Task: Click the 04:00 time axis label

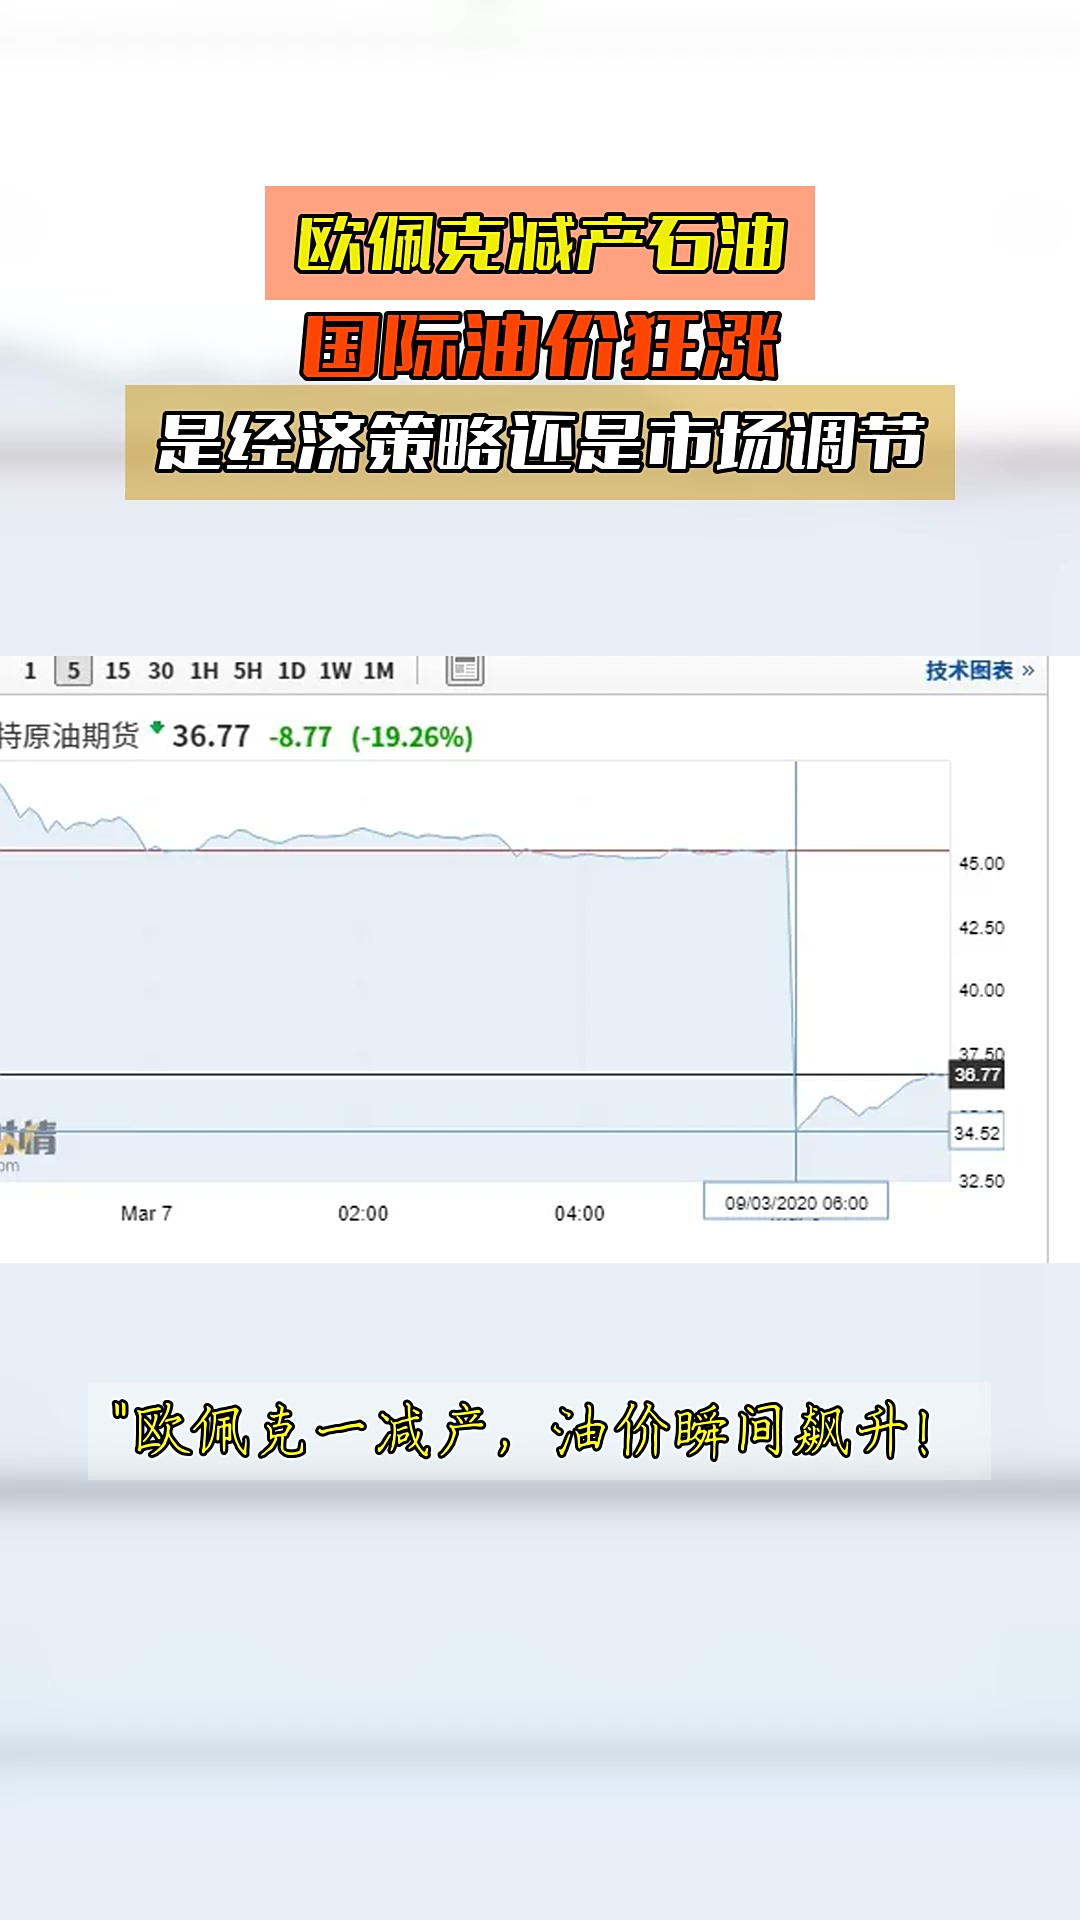Action: 580,1213
